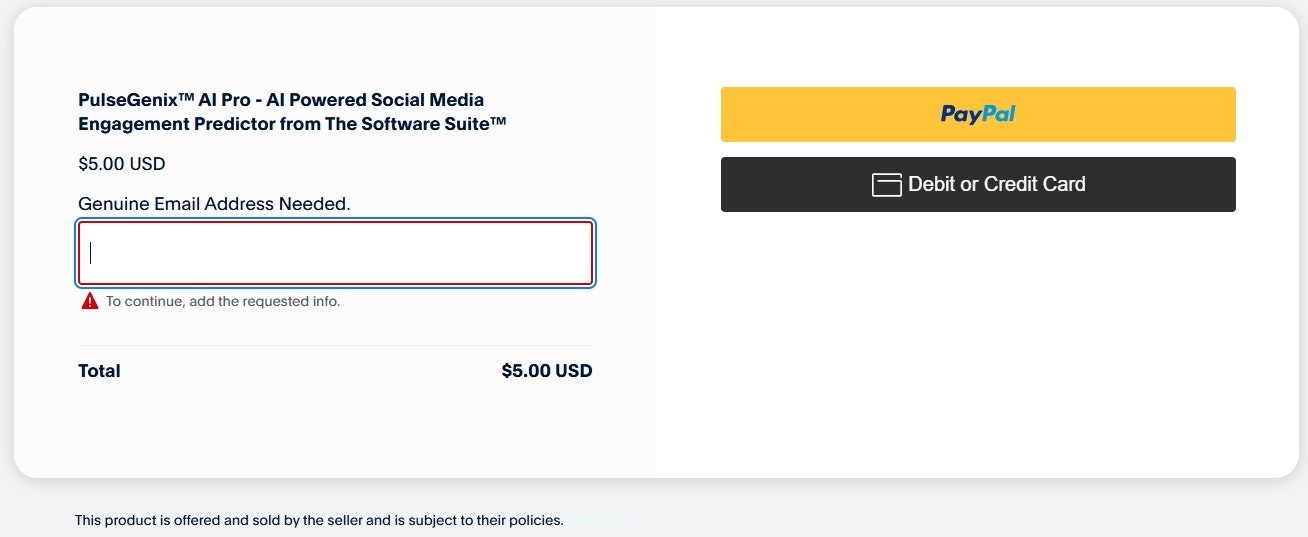Click the PulseGenix AI Pro product title
Viewport: 1308px width, 537px height.
click(x=280, y=100)
